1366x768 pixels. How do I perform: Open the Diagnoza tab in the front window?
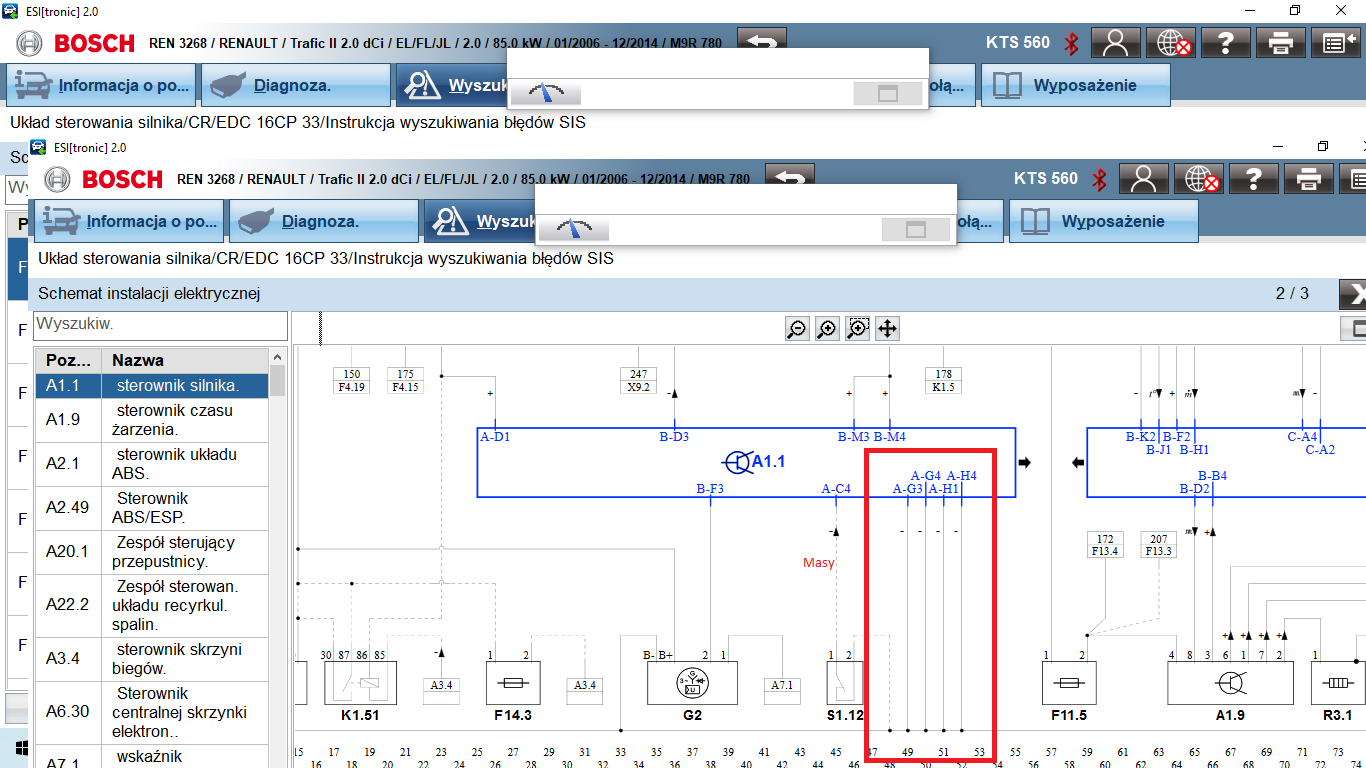point(323,221)
